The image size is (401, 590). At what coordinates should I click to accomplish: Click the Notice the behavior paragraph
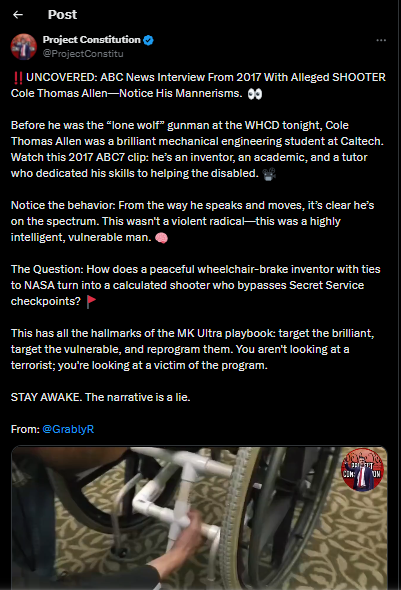(x=193, y=221)
